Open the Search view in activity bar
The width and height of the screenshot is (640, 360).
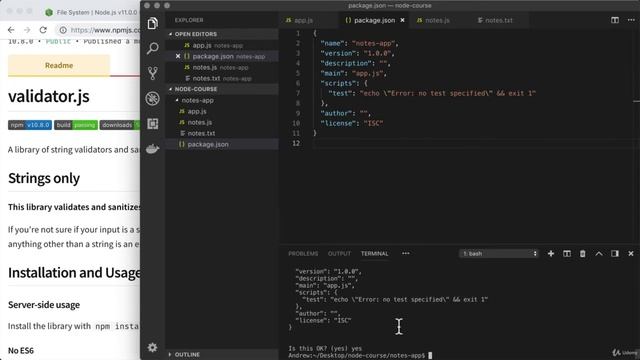[153, 48]
